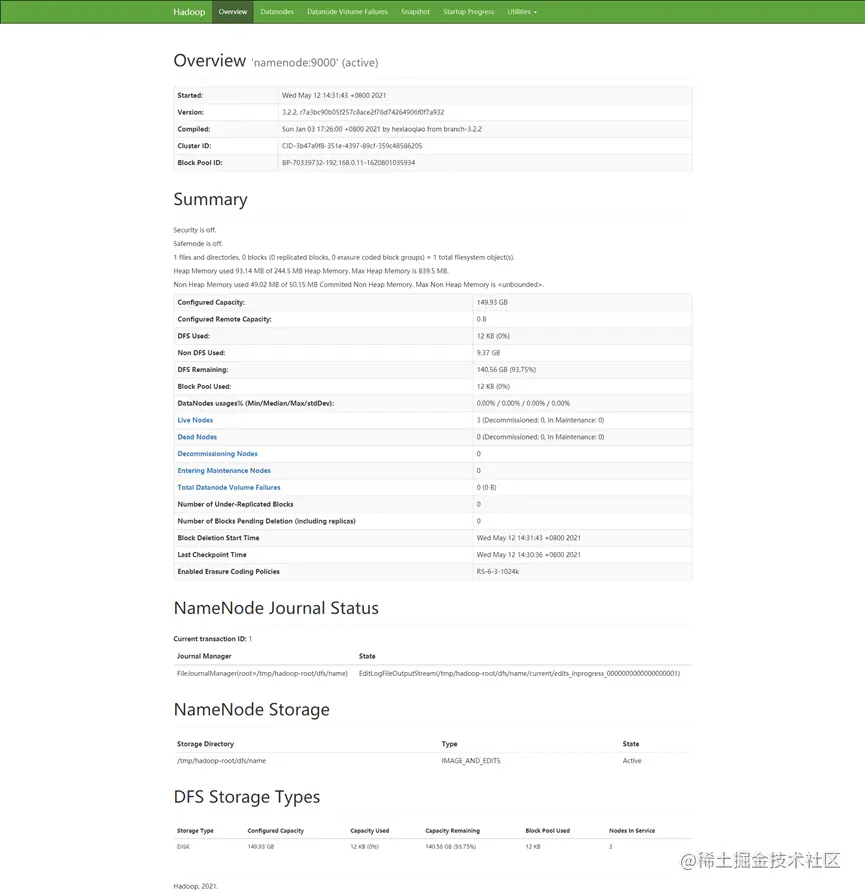Click Configured Remote Capacity value 0 B

click(x=481, y=319)
